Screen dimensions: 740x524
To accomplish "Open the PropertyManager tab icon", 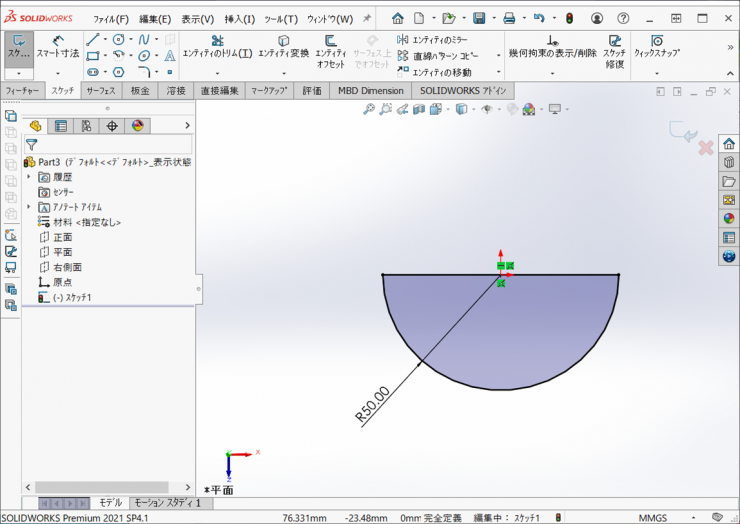I will (61, 126).
